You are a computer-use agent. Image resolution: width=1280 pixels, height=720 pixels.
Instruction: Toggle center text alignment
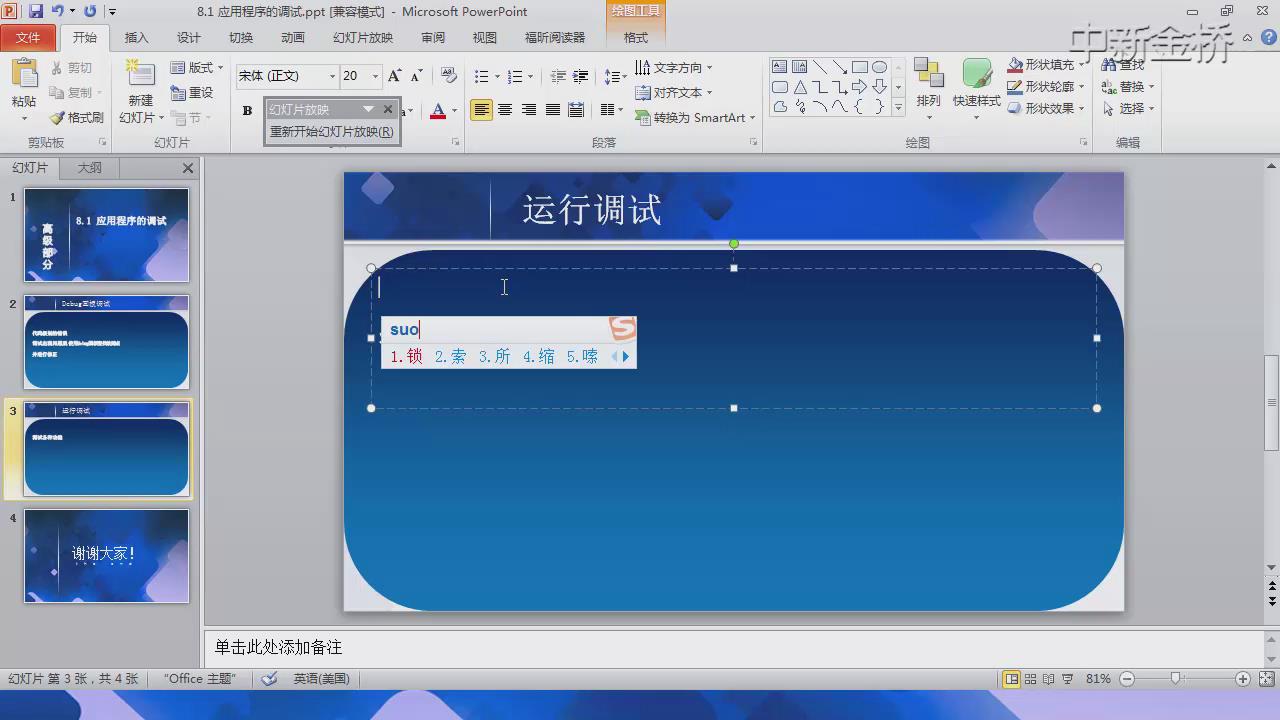pos(505,110)
